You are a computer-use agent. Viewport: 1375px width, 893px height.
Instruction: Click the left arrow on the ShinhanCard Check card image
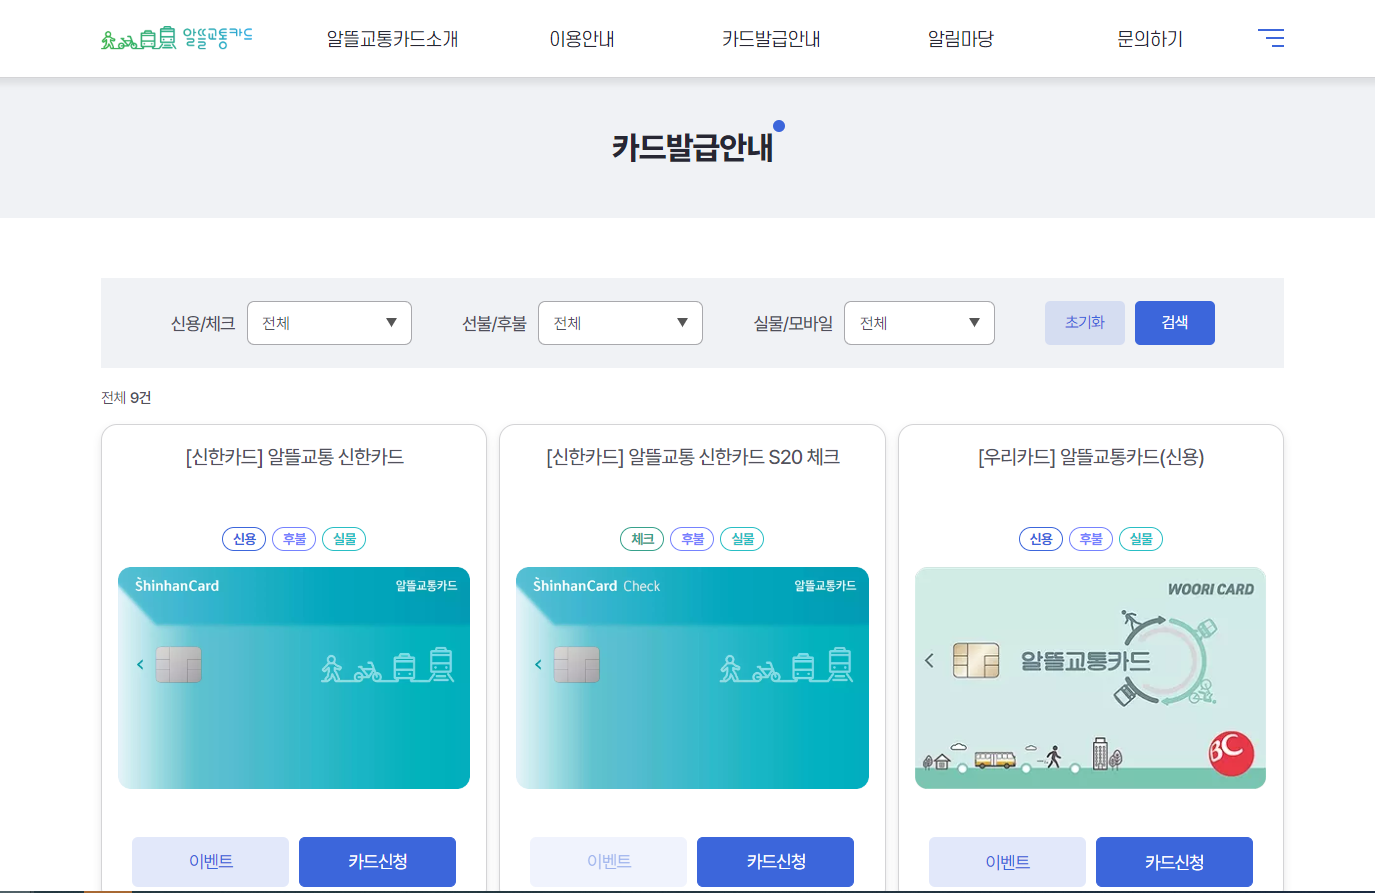538,664
